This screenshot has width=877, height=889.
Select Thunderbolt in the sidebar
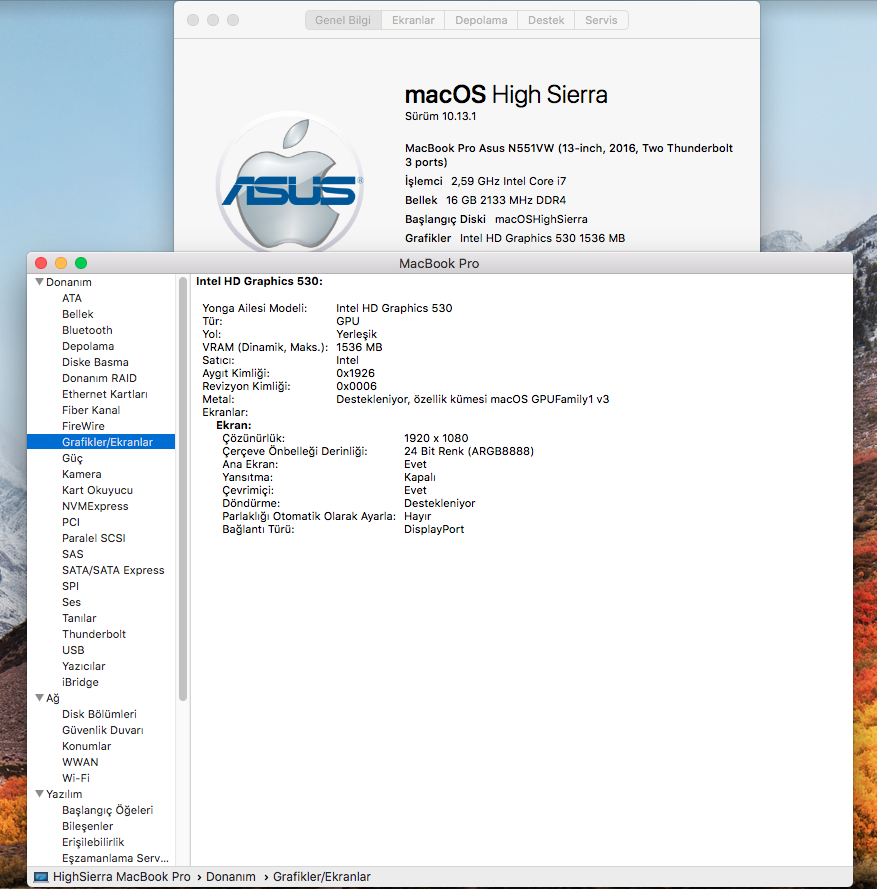click(94, 634)
